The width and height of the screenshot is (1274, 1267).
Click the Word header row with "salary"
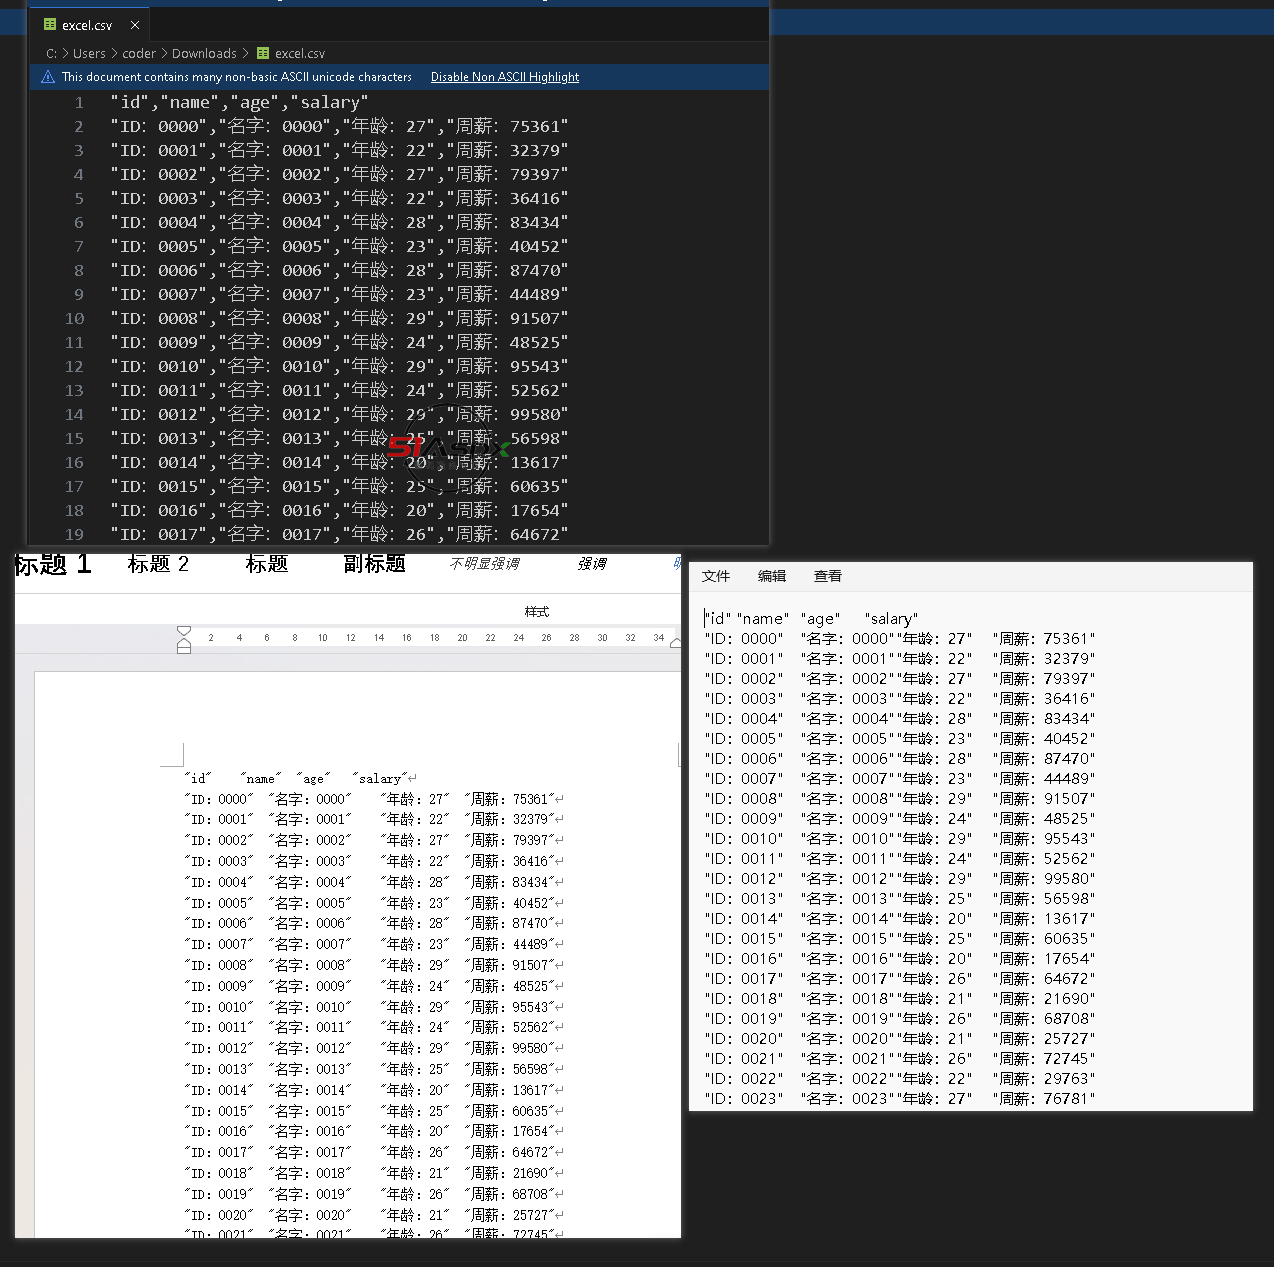pyautogui.click(x=300, y=778)
